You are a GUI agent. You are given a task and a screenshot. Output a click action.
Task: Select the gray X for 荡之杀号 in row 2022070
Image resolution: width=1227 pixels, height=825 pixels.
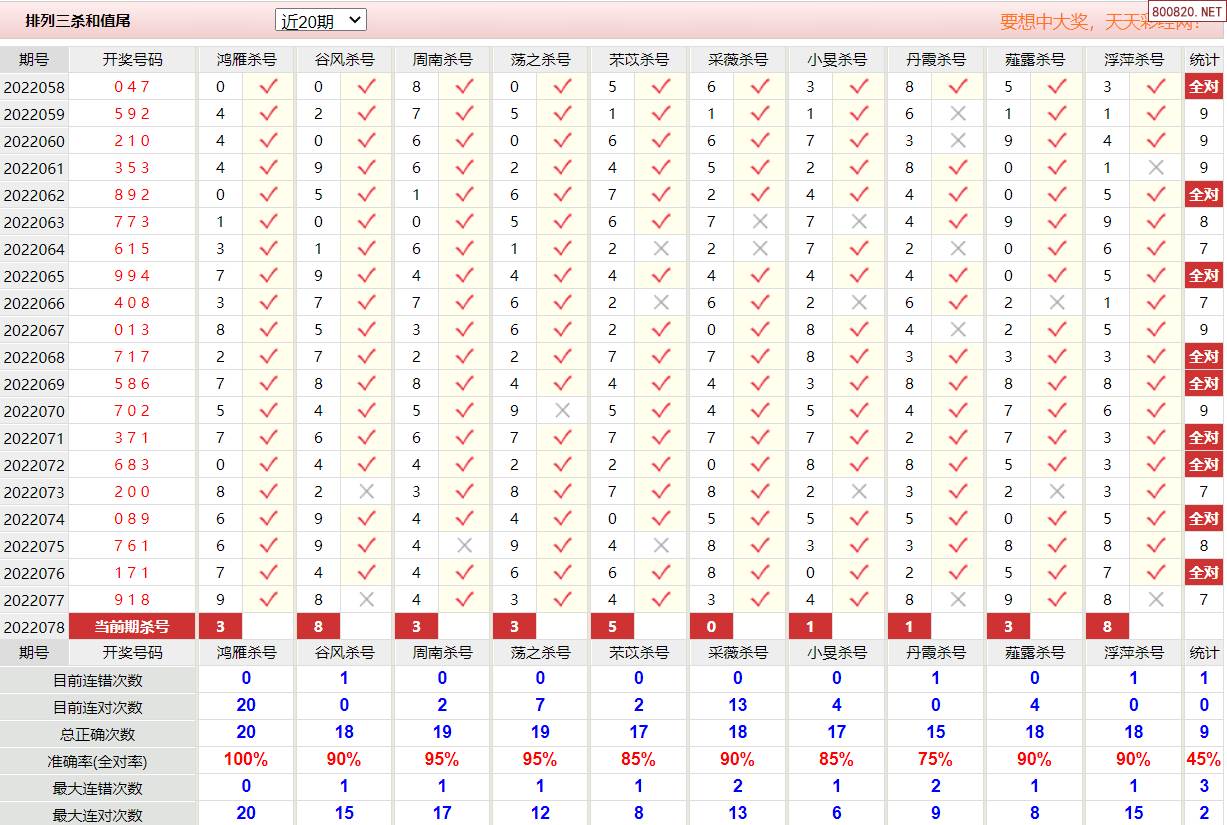(x=562, y=411)
